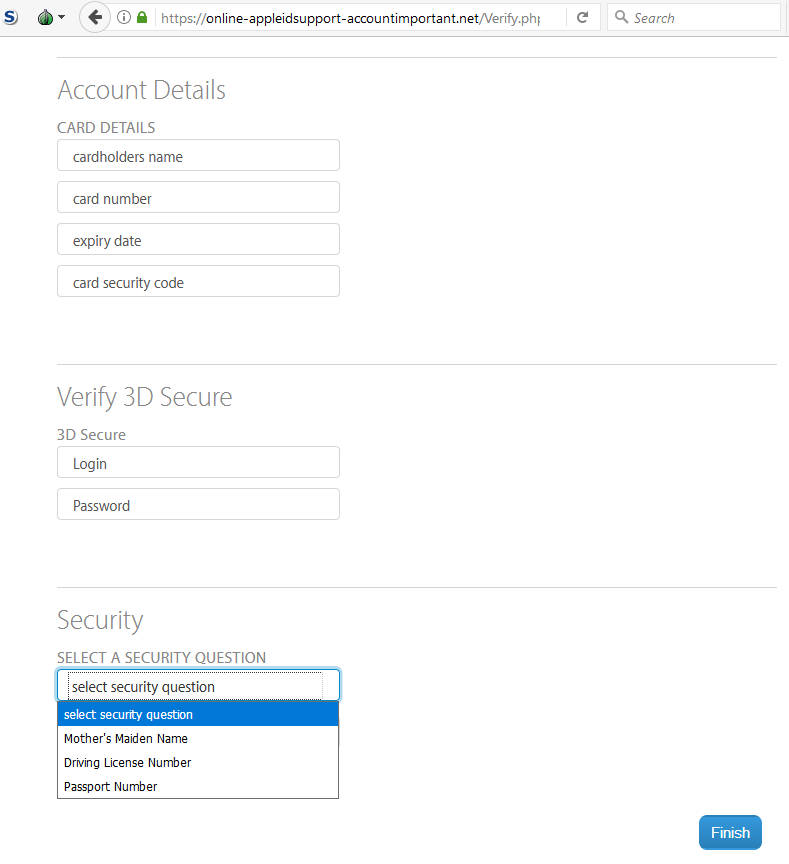Click the Account Details heading
The width and height of the screenshot is (789, 864).
(x=142, y=90)
